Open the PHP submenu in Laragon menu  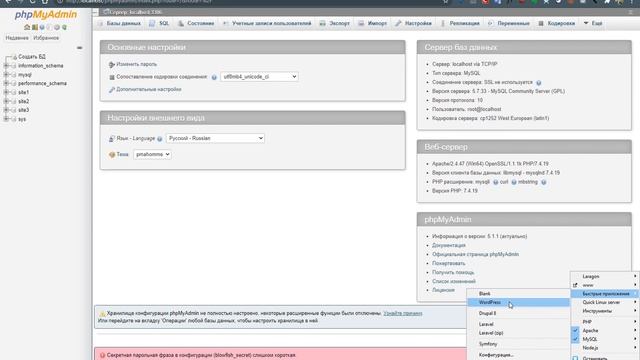point(604,322)
